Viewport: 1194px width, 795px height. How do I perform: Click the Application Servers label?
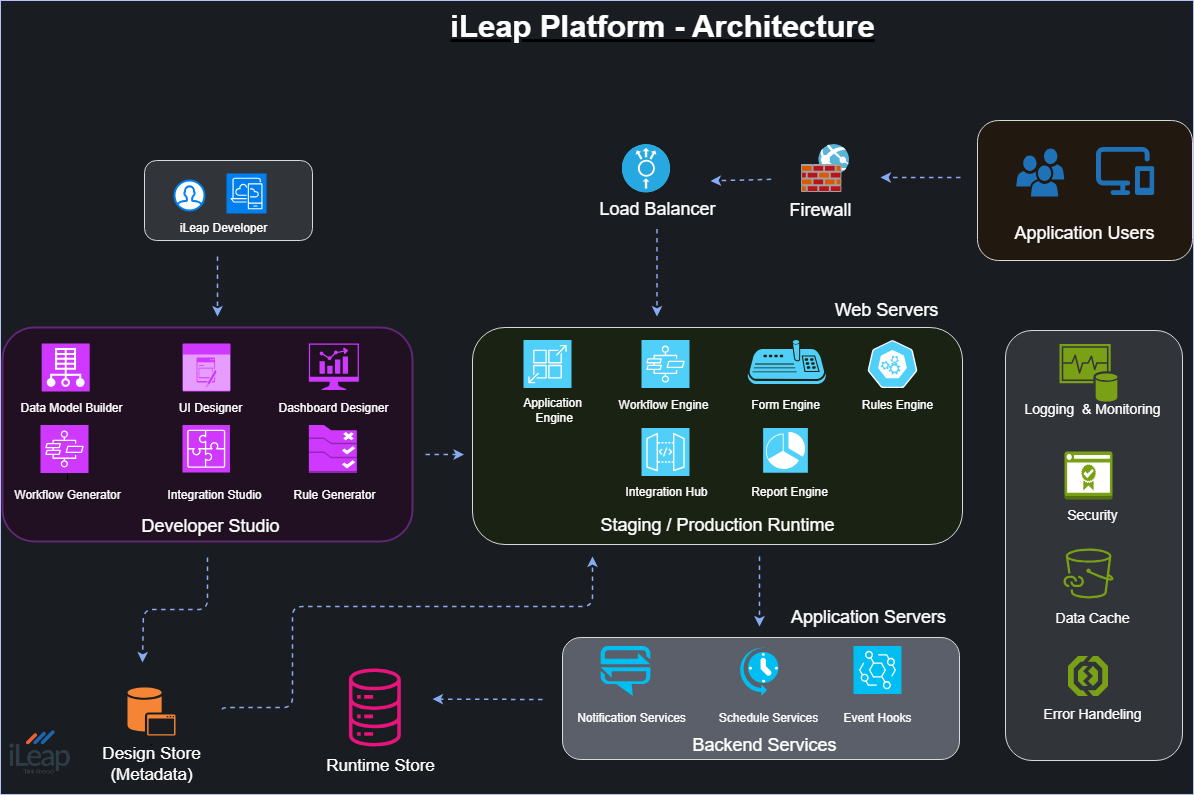pos(868,617)
